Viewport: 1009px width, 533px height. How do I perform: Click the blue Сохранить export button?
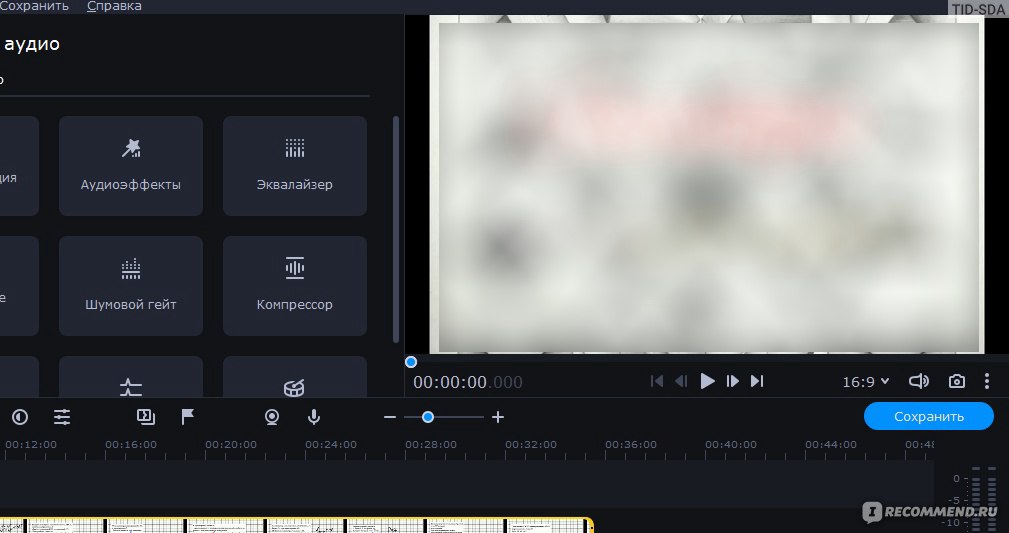[x=929, y=416]
